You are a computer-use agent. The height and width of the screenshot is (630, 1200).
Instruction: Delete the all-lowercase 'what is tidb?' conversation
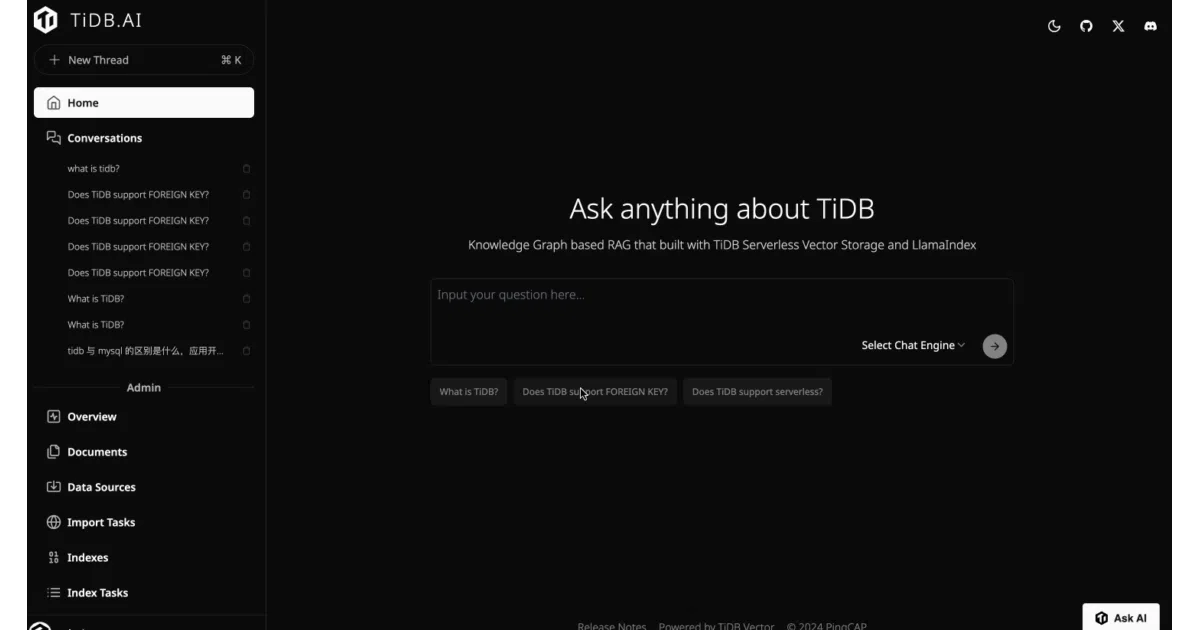click(246, 169)
